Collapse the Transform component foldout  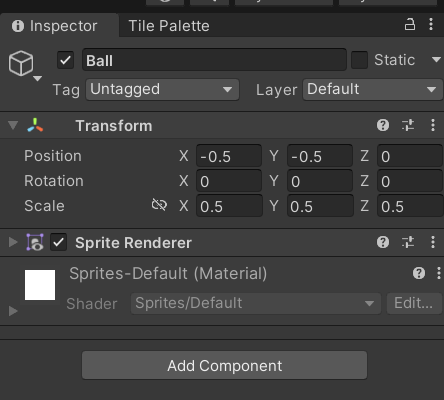13,125
